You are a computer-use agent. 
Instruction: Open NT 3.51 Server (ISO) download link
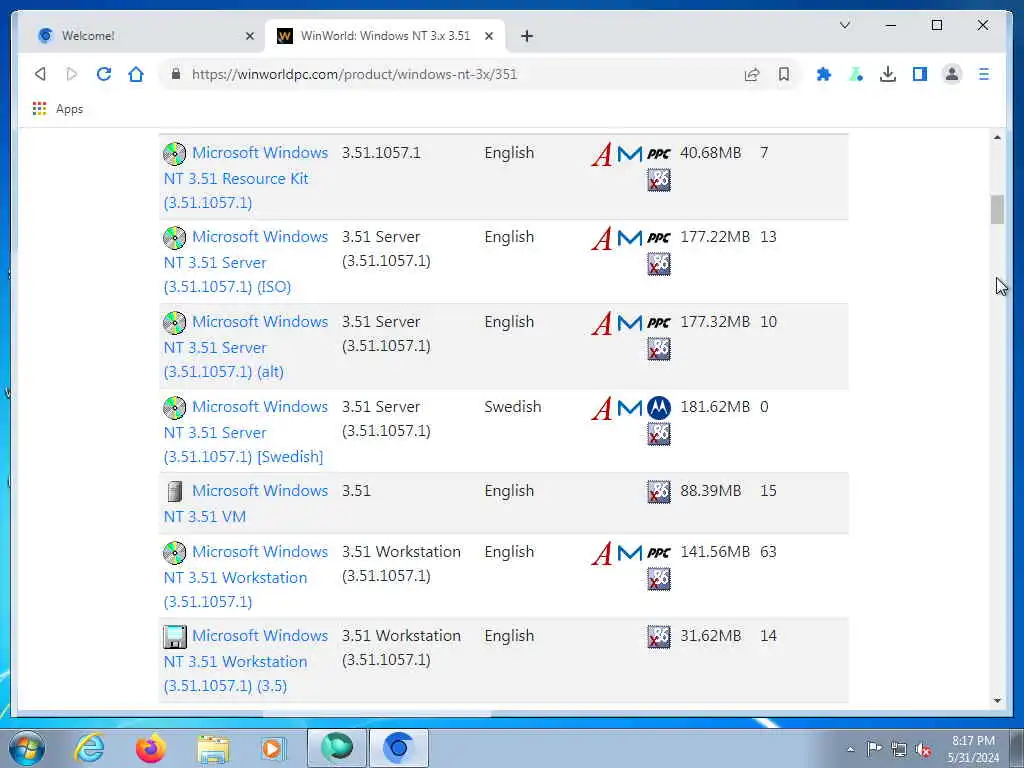tap(246, 262)
